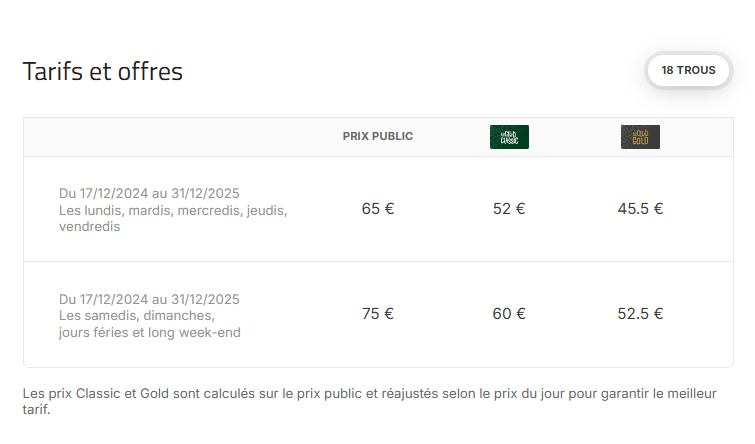This screenshot has width=755, height=444.
Task: Click the lundis, mardis, mercredis weekday description
Action: (x=173, y=210)
